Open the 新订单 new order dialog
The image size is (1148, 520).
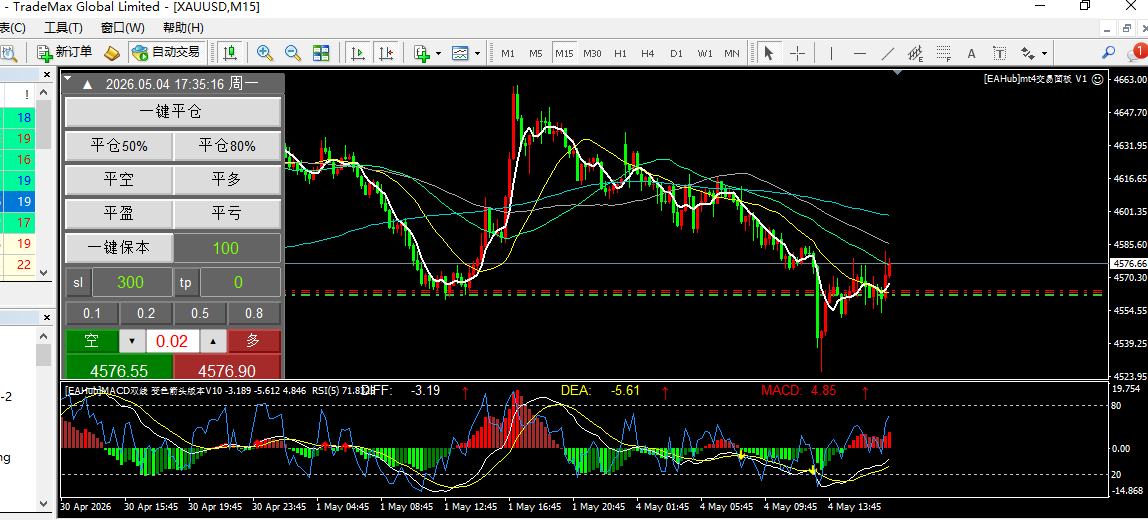pos(64,53)
